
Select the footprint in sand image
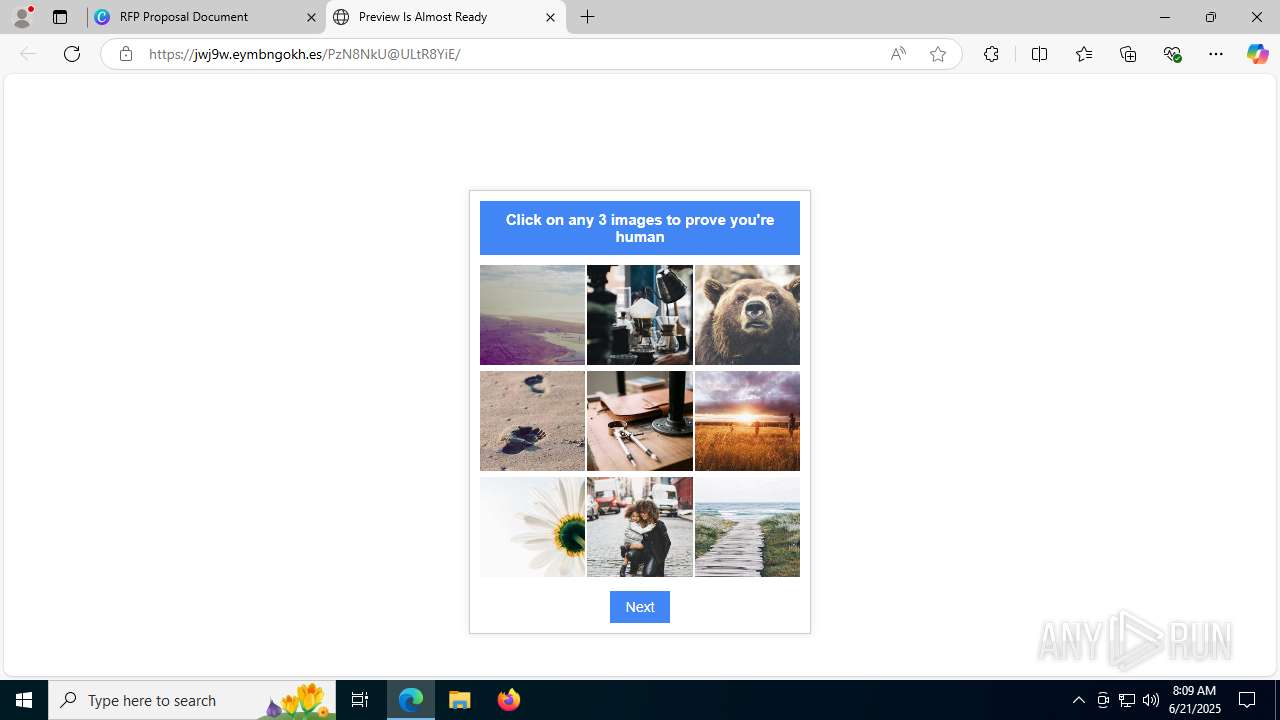pos(532,421)
